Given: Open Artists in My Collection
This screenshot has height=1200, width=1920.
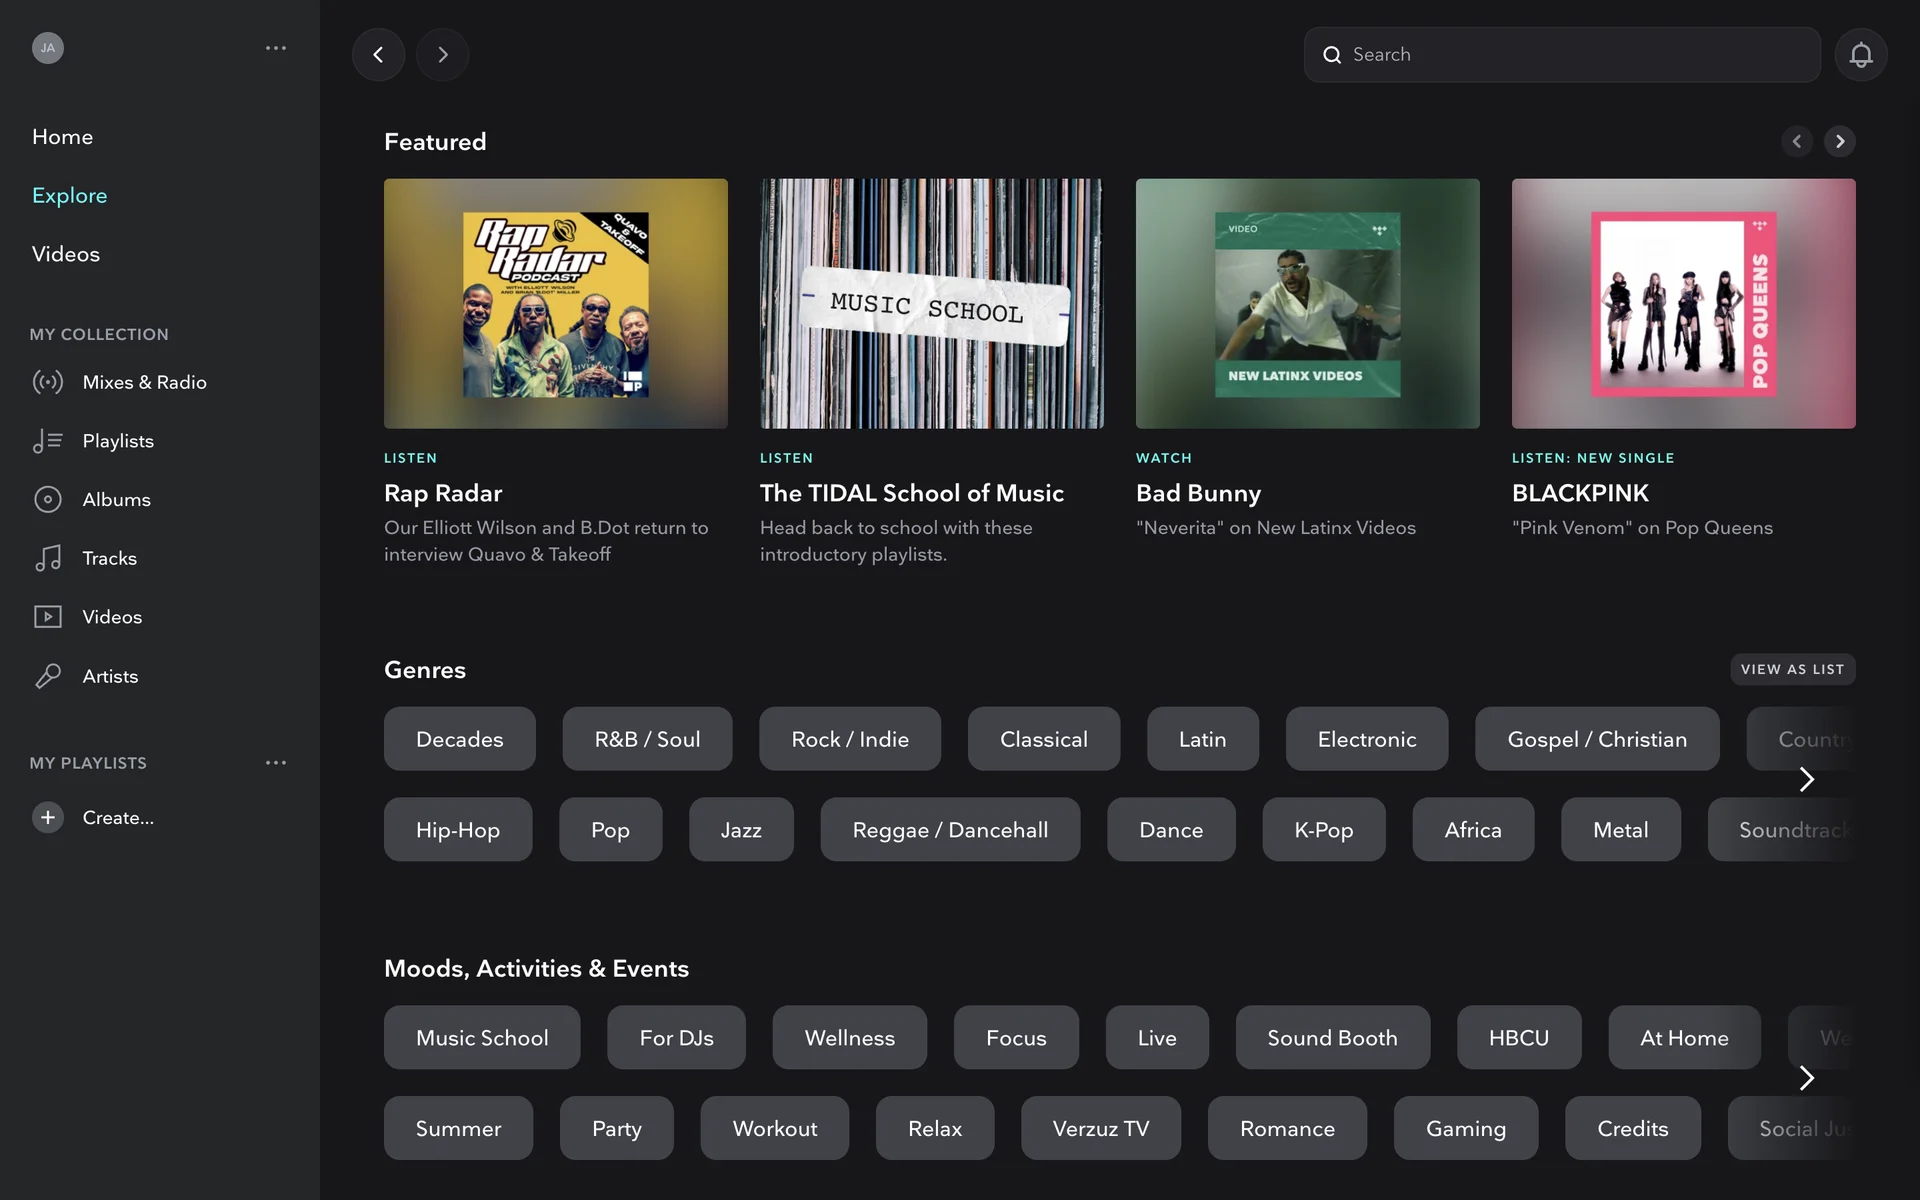Looking at the screenshot, I should [110, 676].
